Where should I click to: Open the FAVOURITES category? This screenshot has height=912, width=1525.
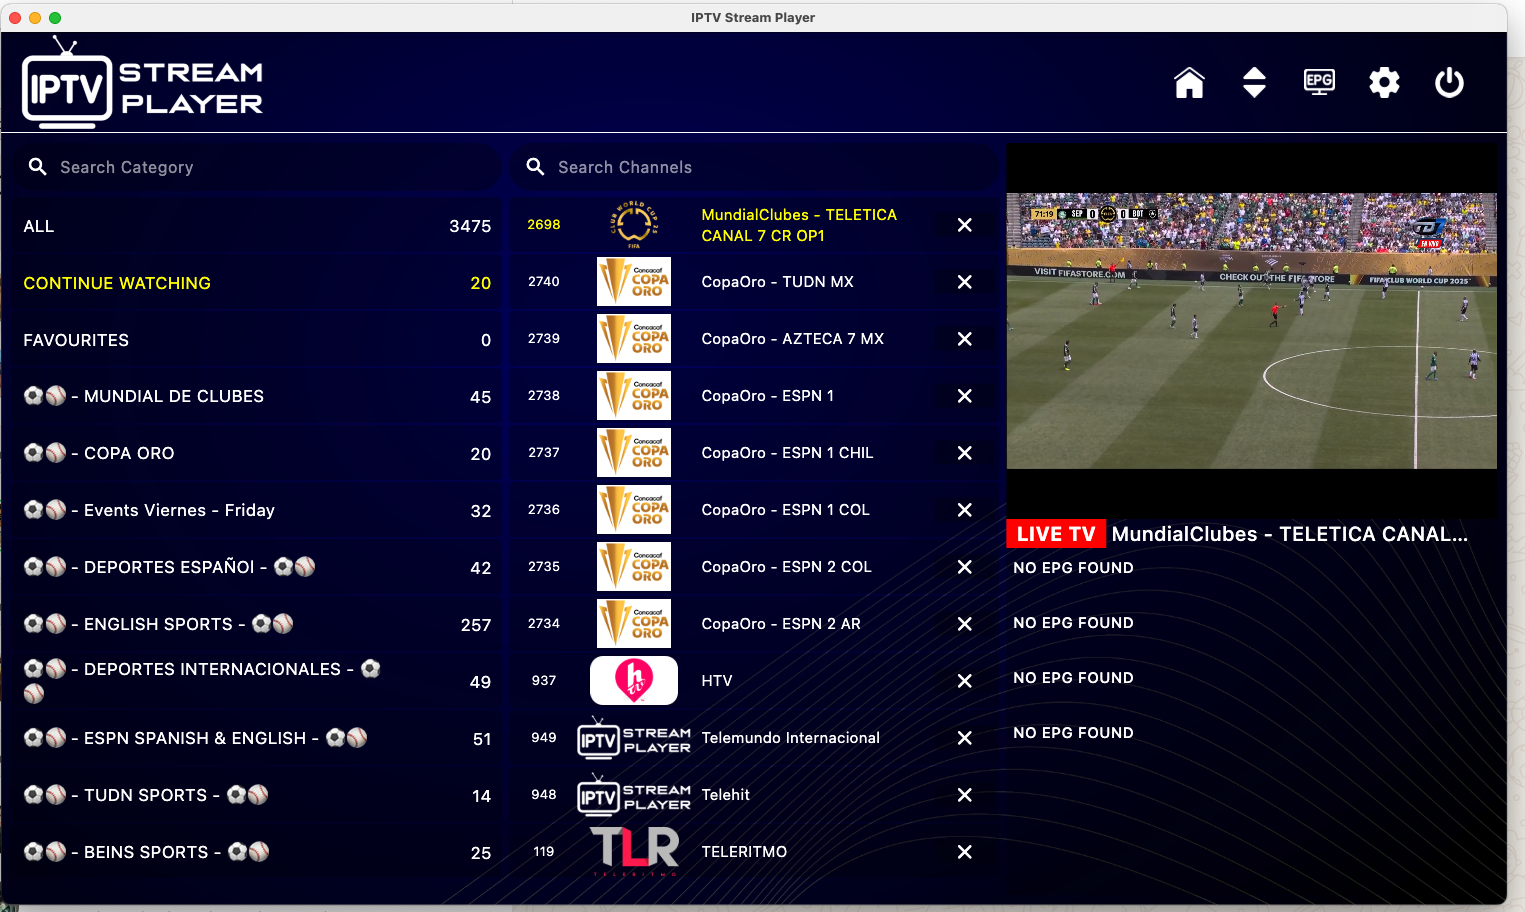pyautogui.click(x=256, y=340)
